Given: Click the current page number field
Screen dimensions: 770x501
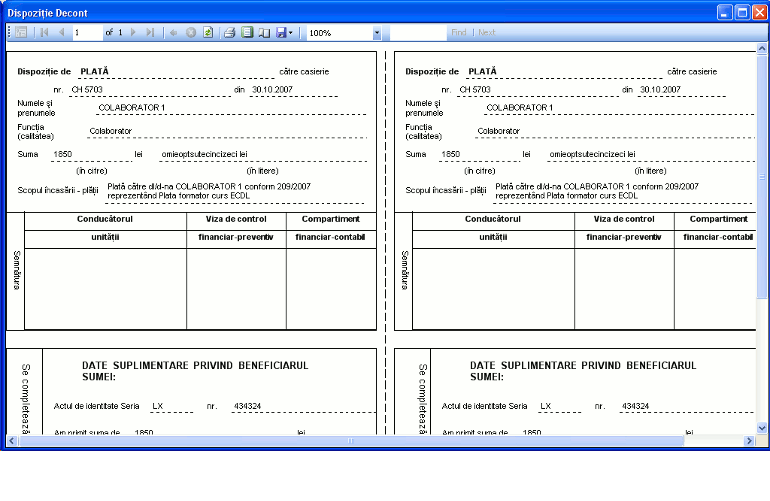Looking at the screenshot, I should click(87, 32).
